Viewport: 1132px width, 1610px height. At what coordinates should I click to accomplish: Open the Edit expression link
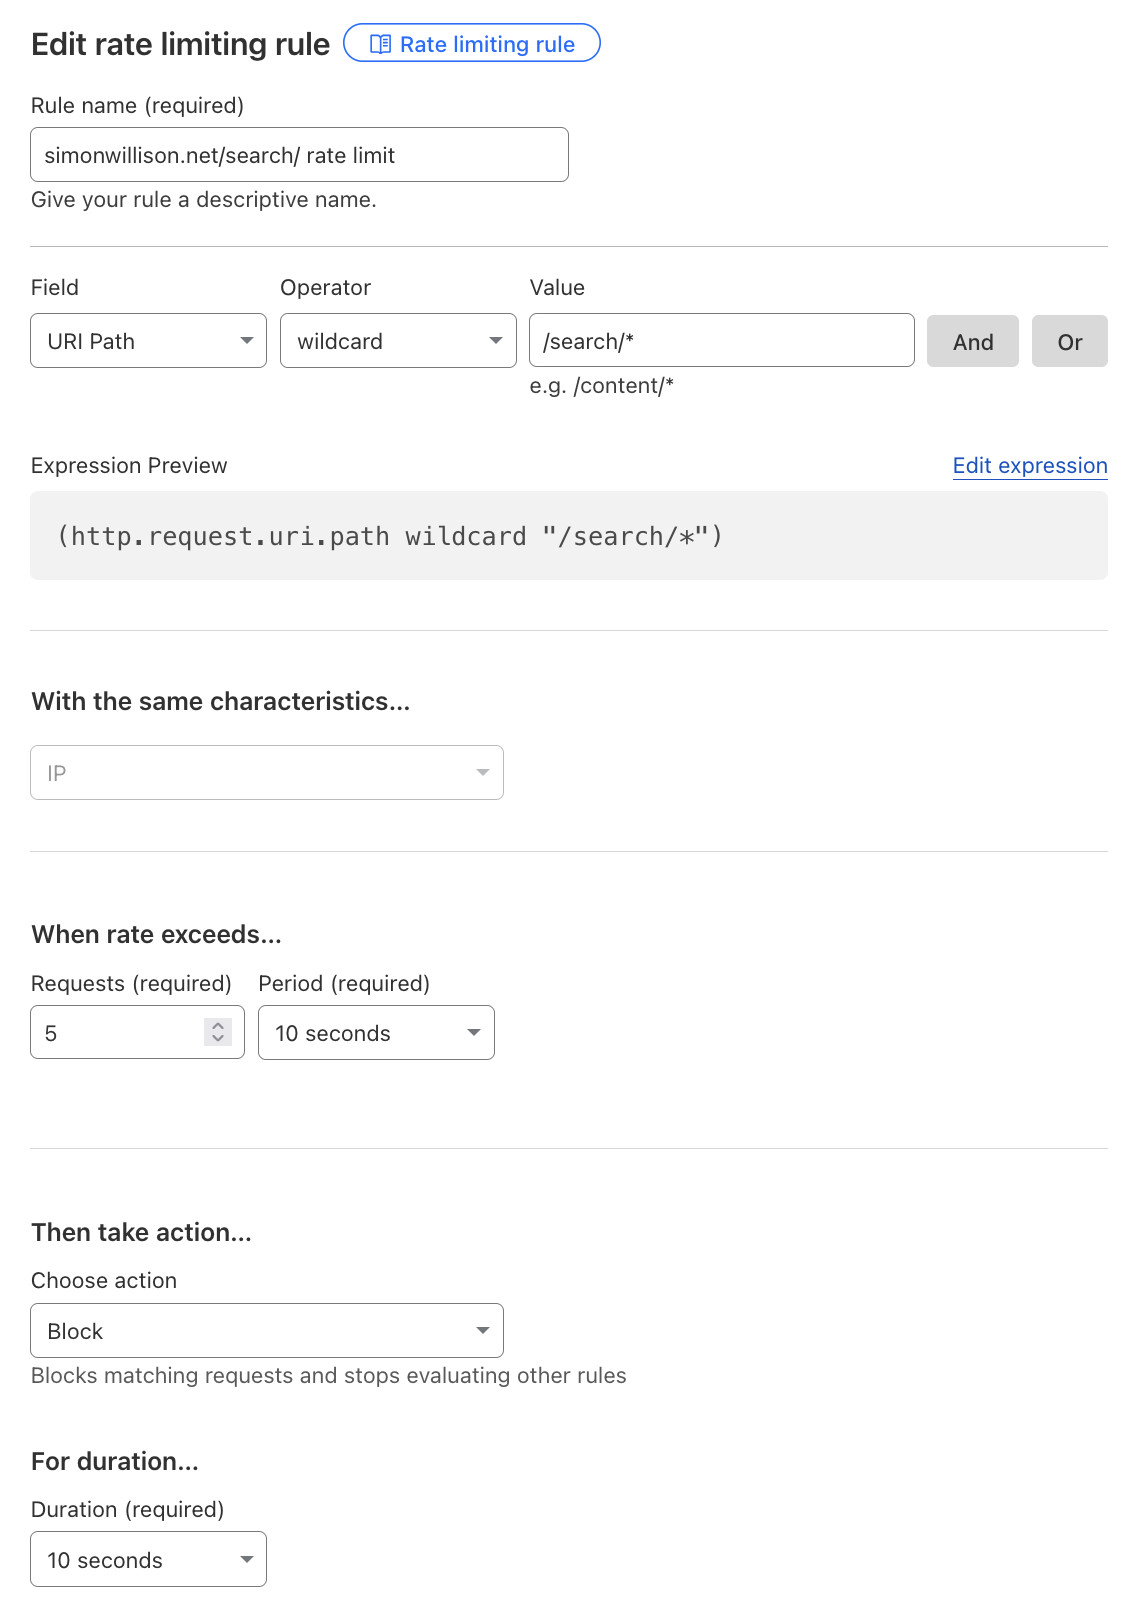pyautogui.click(x=1029, y=466)
